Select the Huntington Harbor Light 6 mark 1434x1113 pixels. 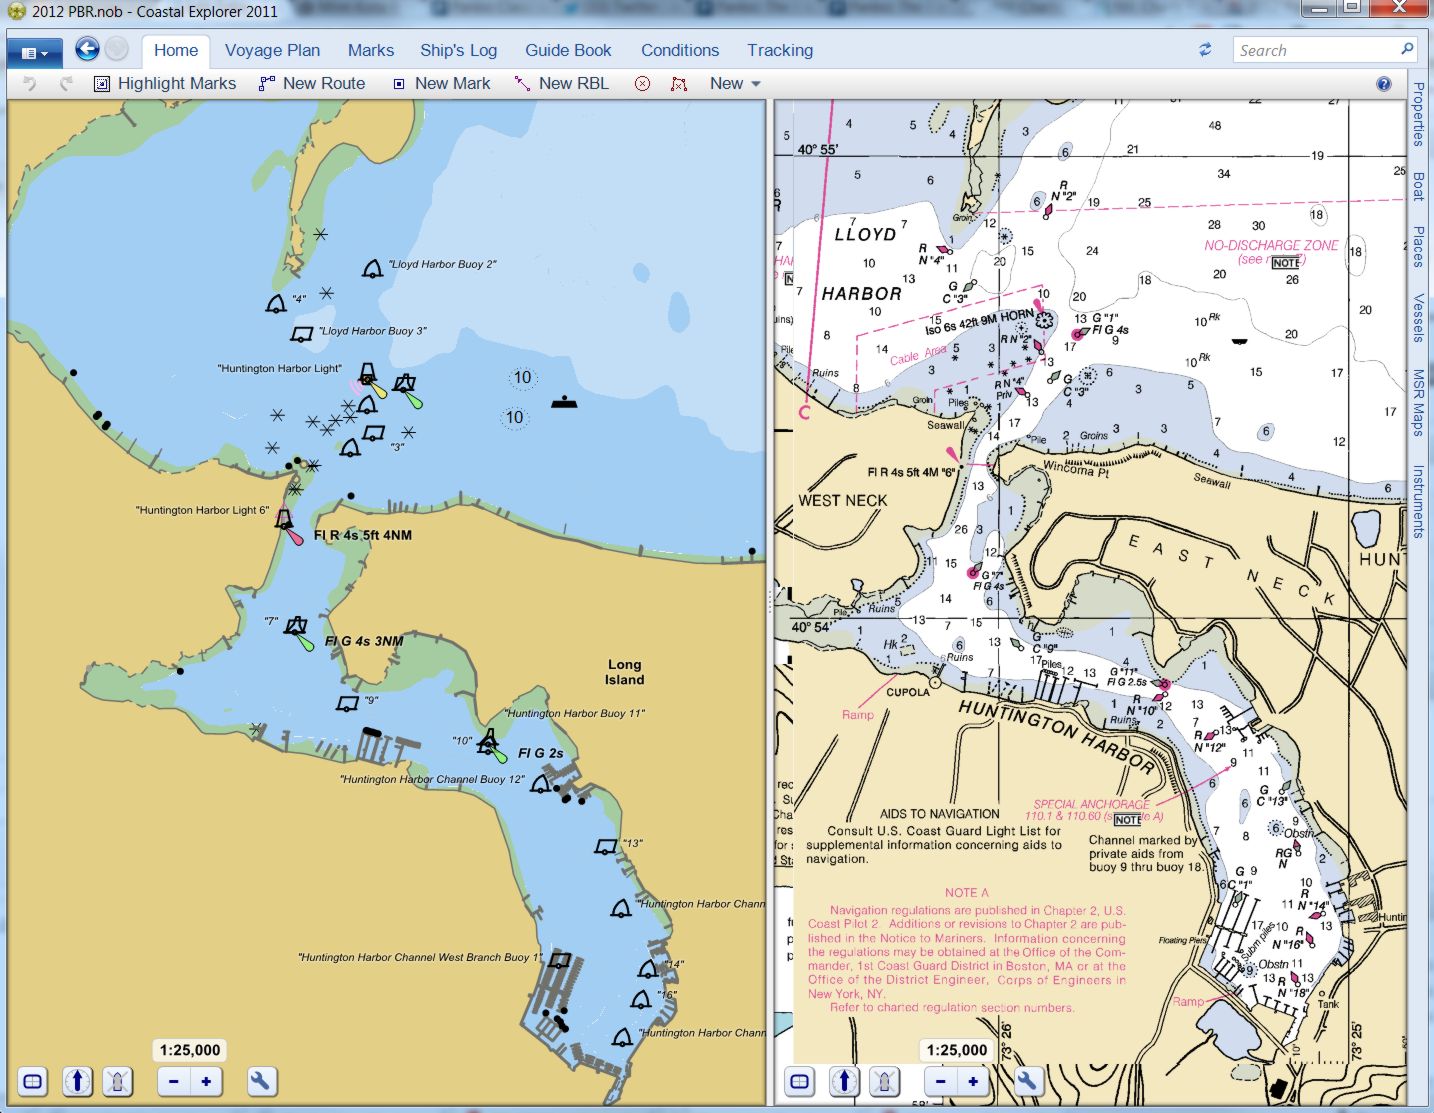[284, 520]
